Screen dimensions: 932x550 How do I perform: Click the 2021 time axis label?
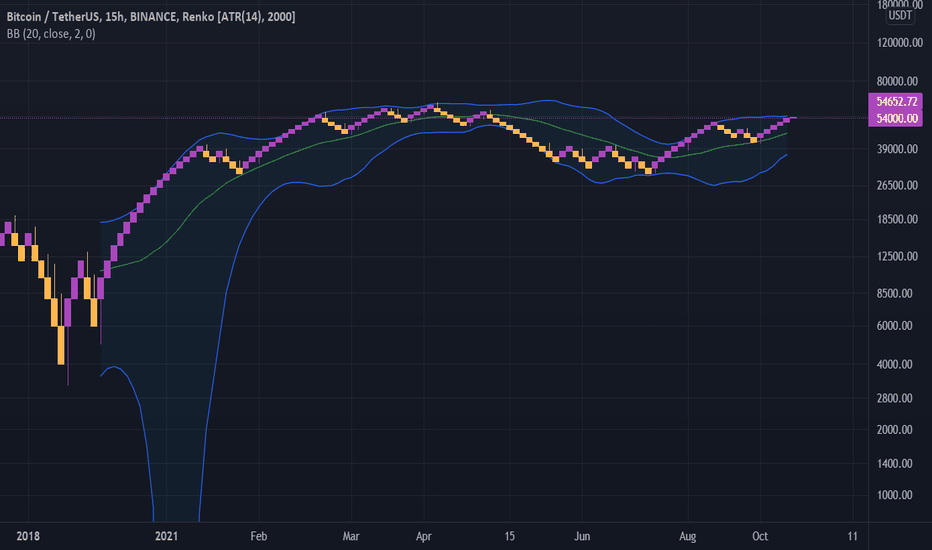166,536
